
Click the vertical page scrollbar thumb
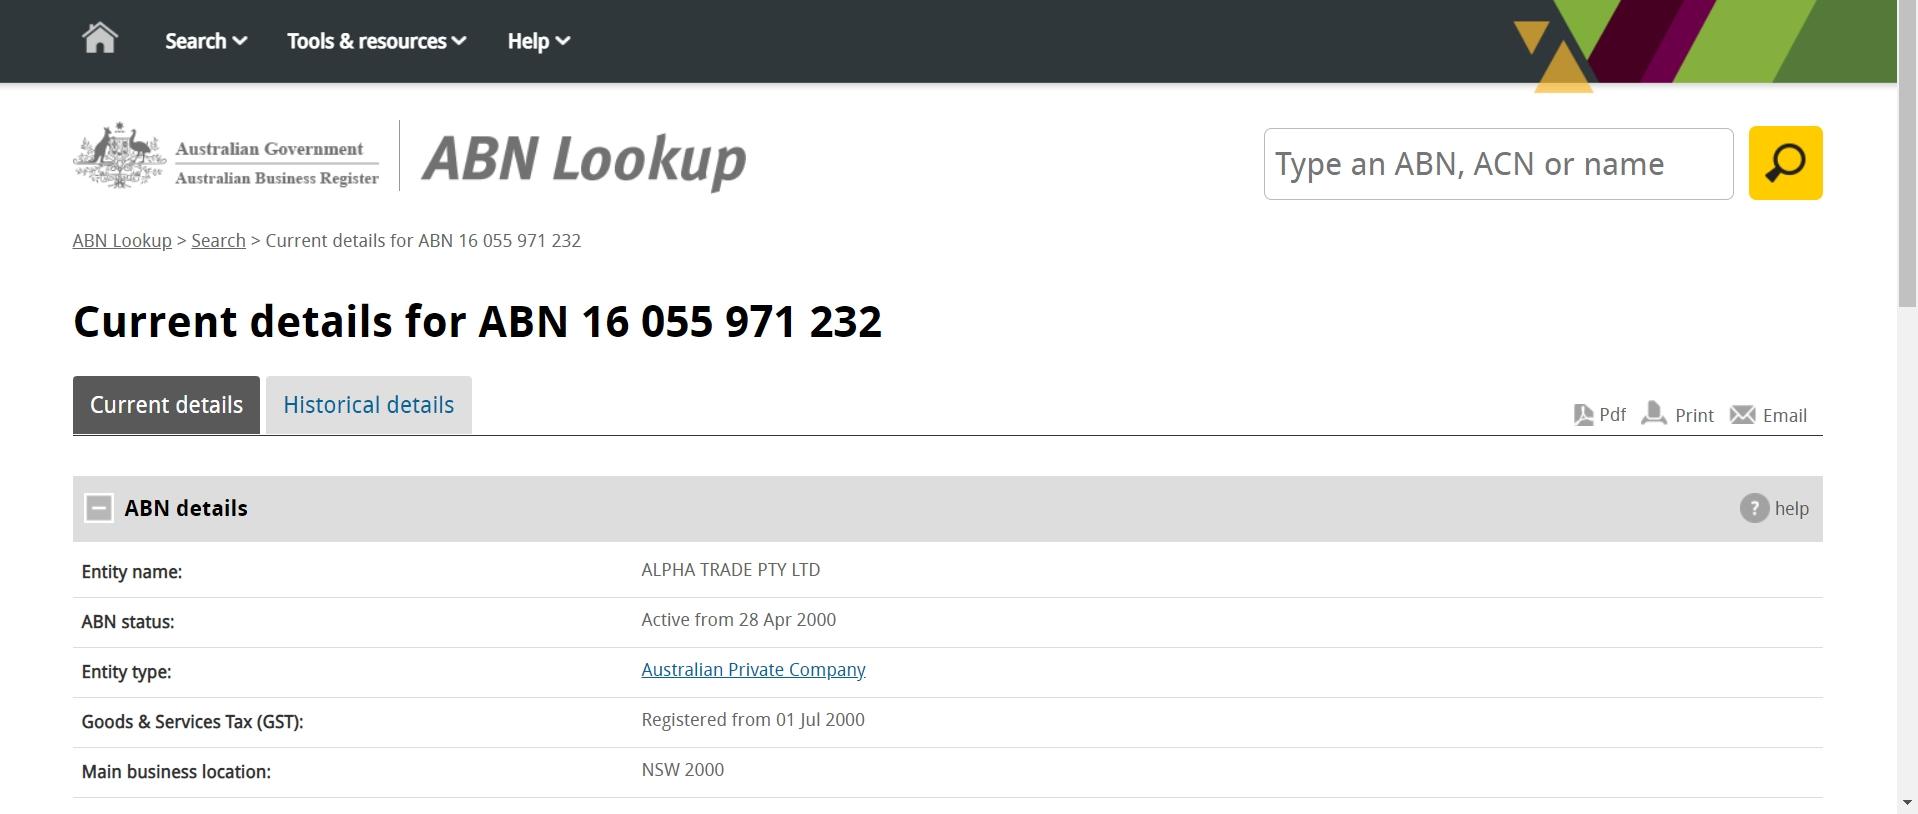click(x=1907, y=155)
